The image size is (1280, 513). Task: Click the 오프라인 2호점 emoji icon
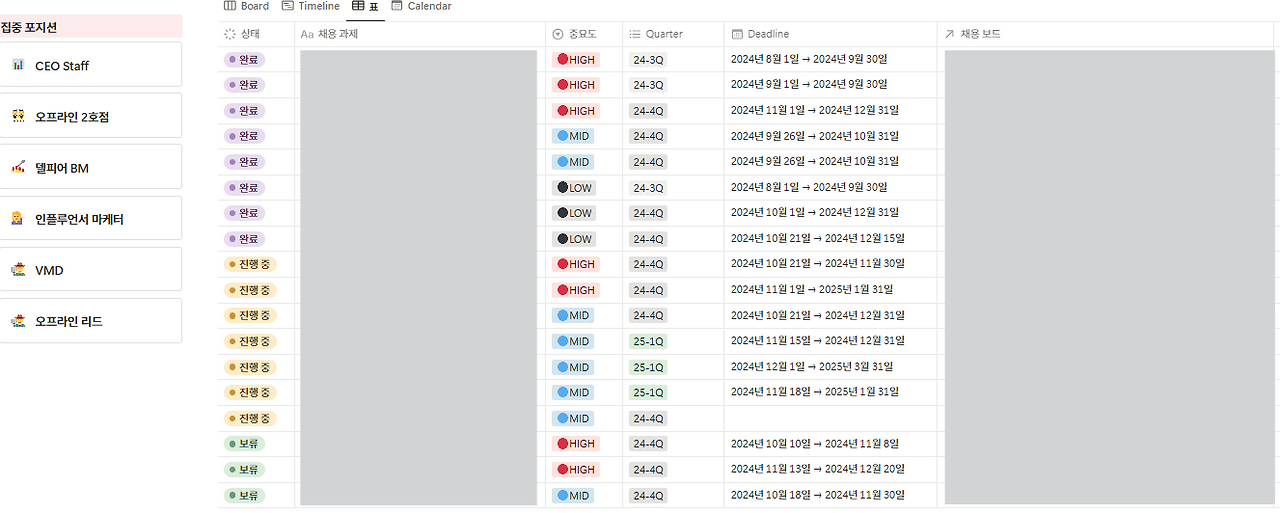coord(18,116)
